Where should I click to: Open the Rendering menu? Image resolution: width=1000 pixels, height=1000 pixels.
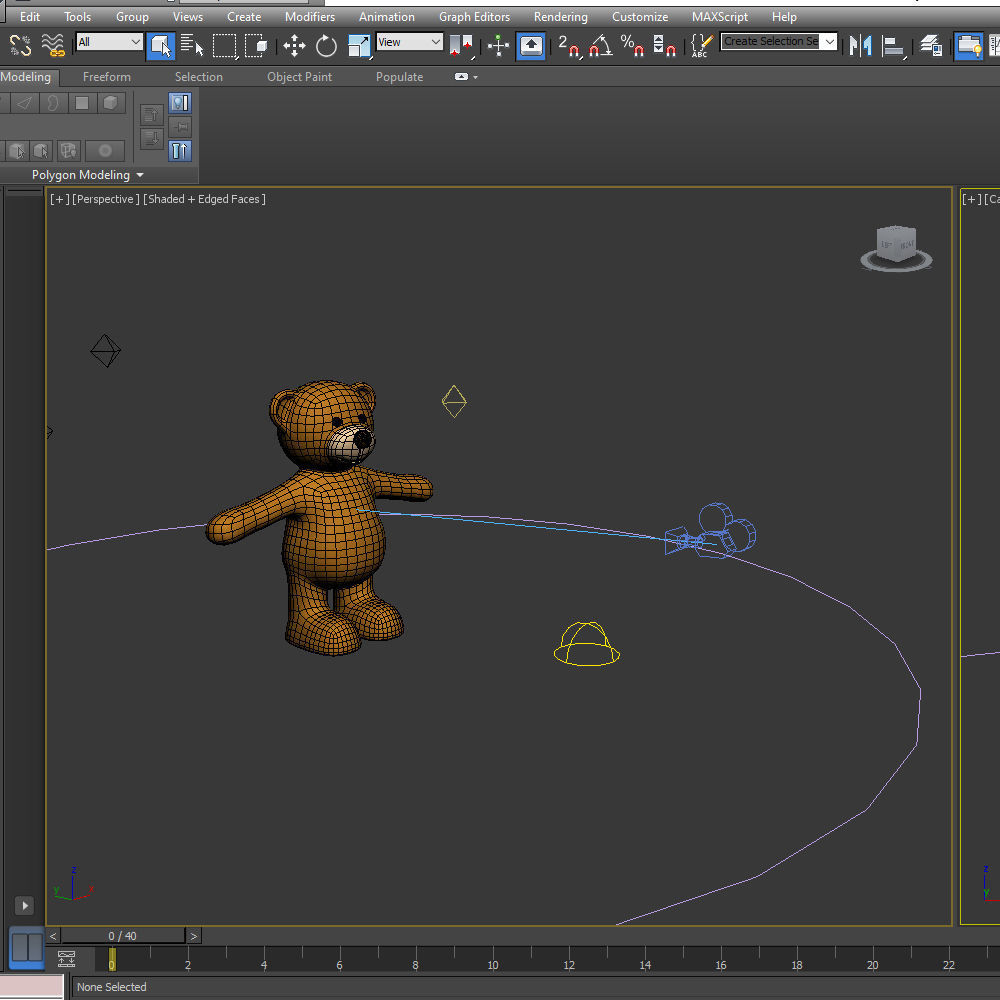[x=561, y=17]
